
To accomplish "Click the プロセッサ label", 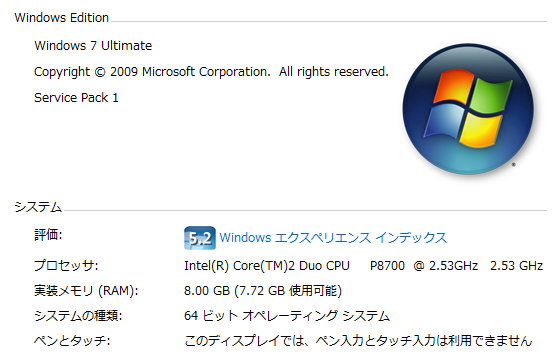I will tap(66, 265).
